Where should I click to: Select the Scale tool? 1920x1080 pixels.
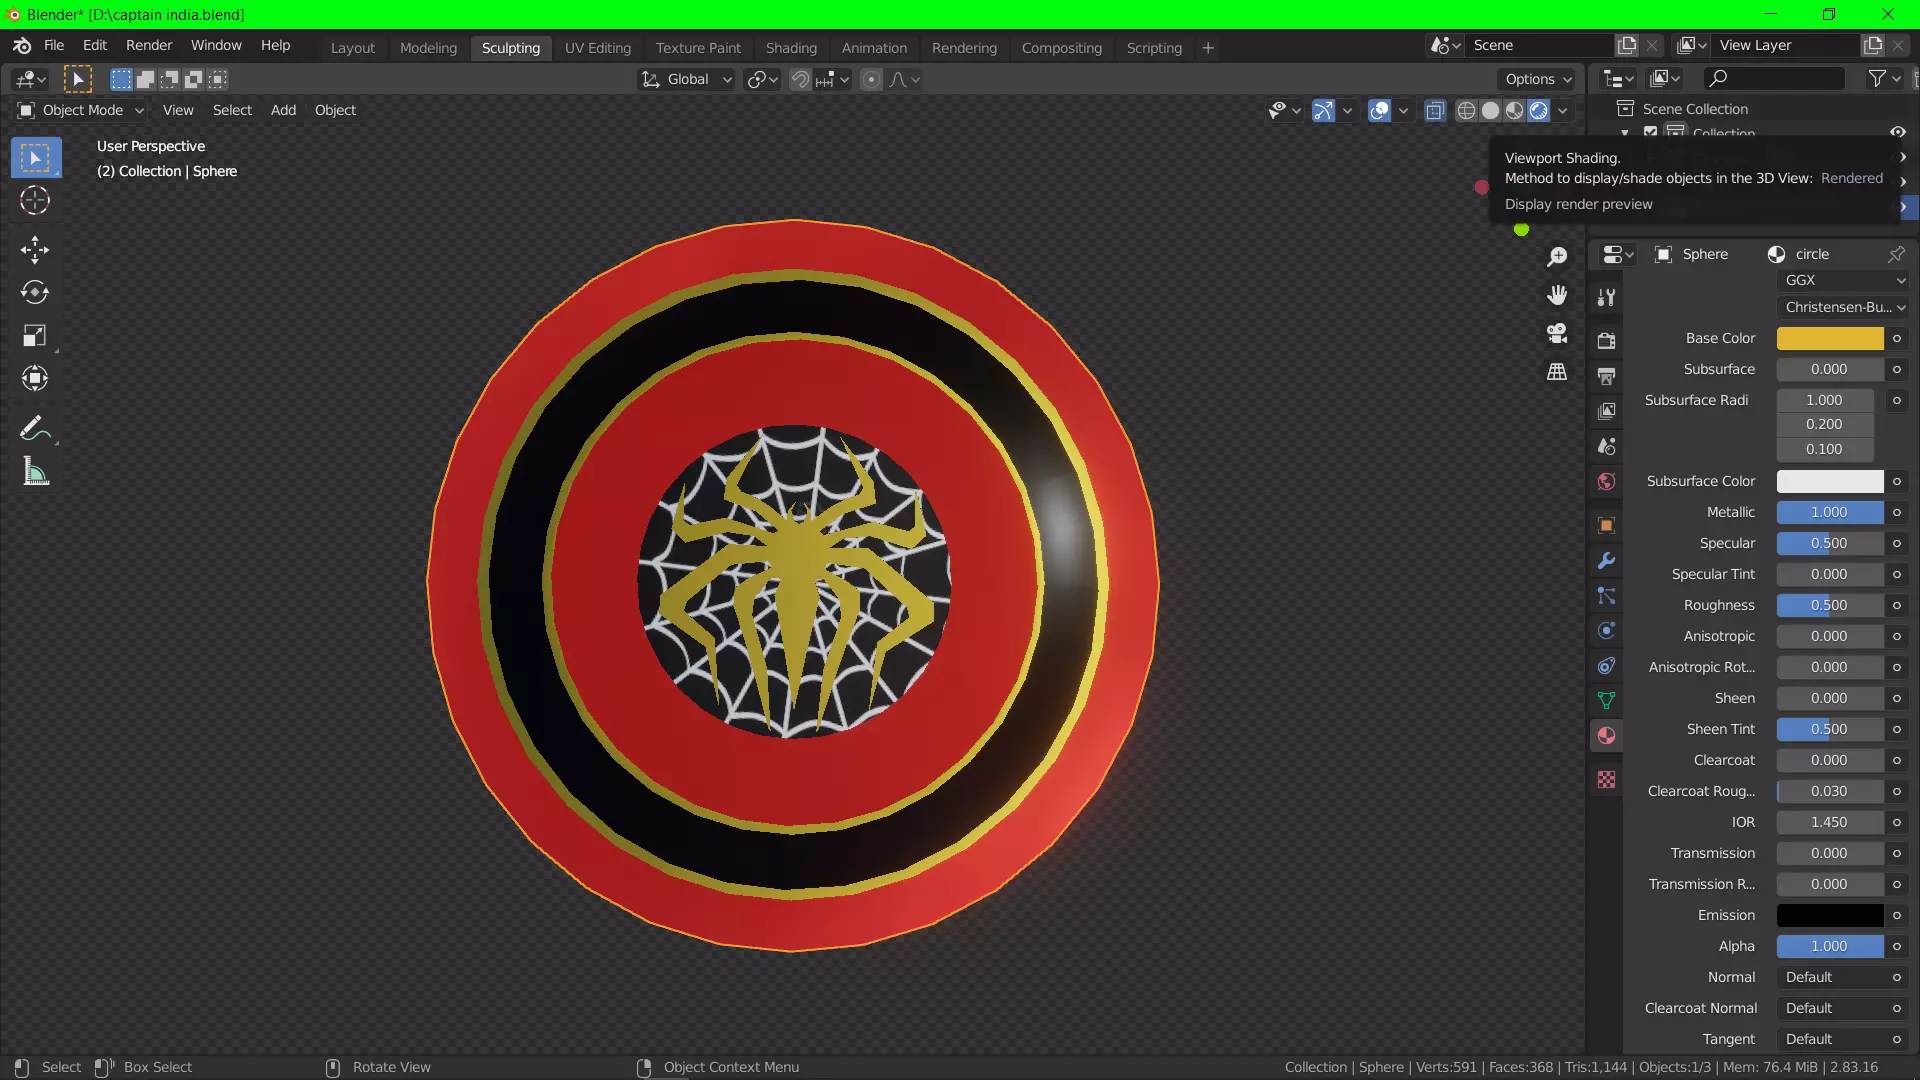click(35, 336)
